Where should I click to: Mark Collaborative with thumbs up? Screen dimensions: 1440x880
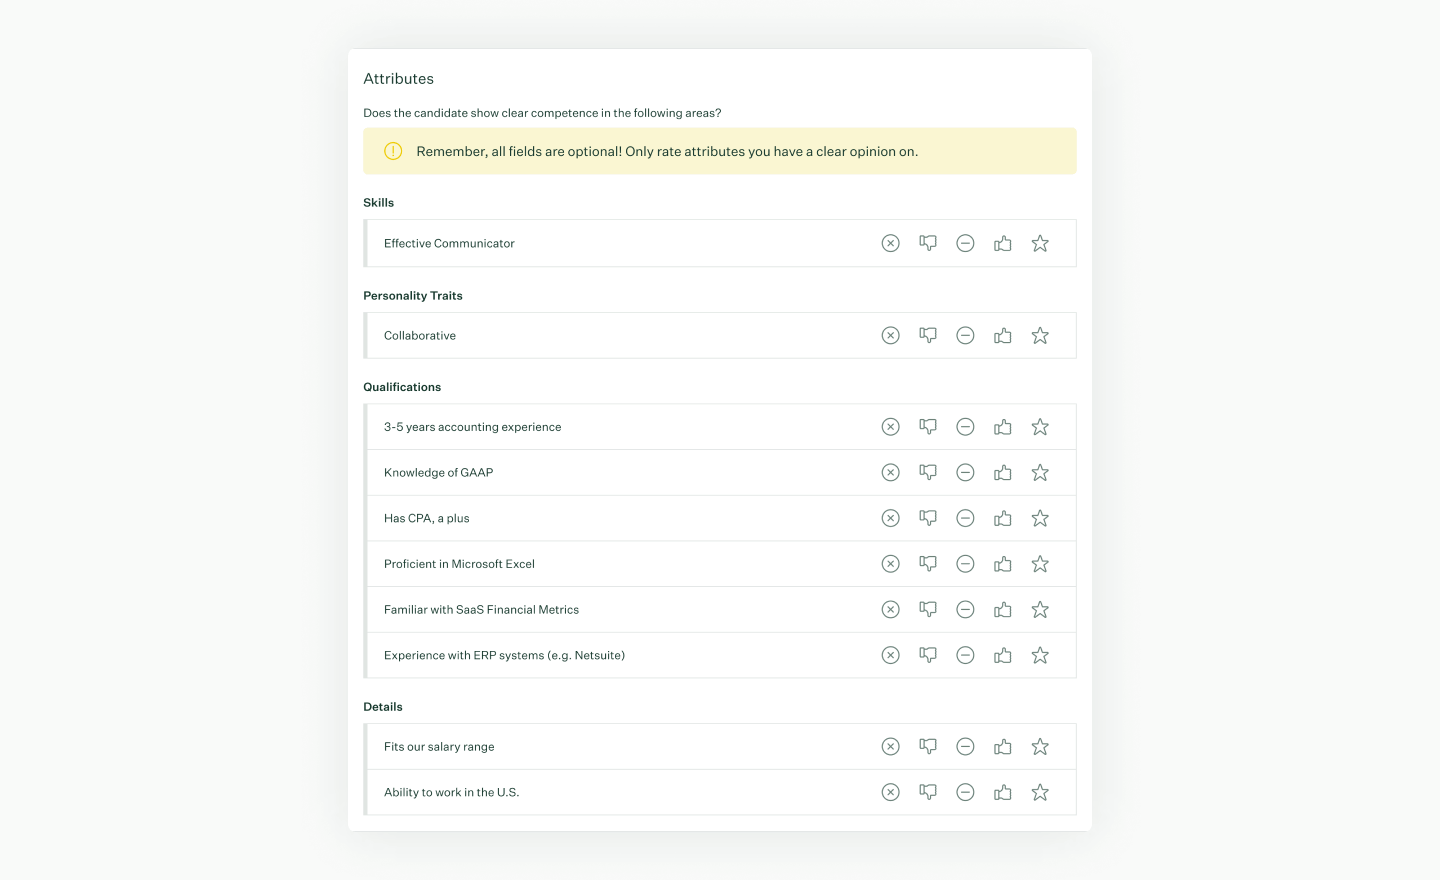tap(1003, 336)
